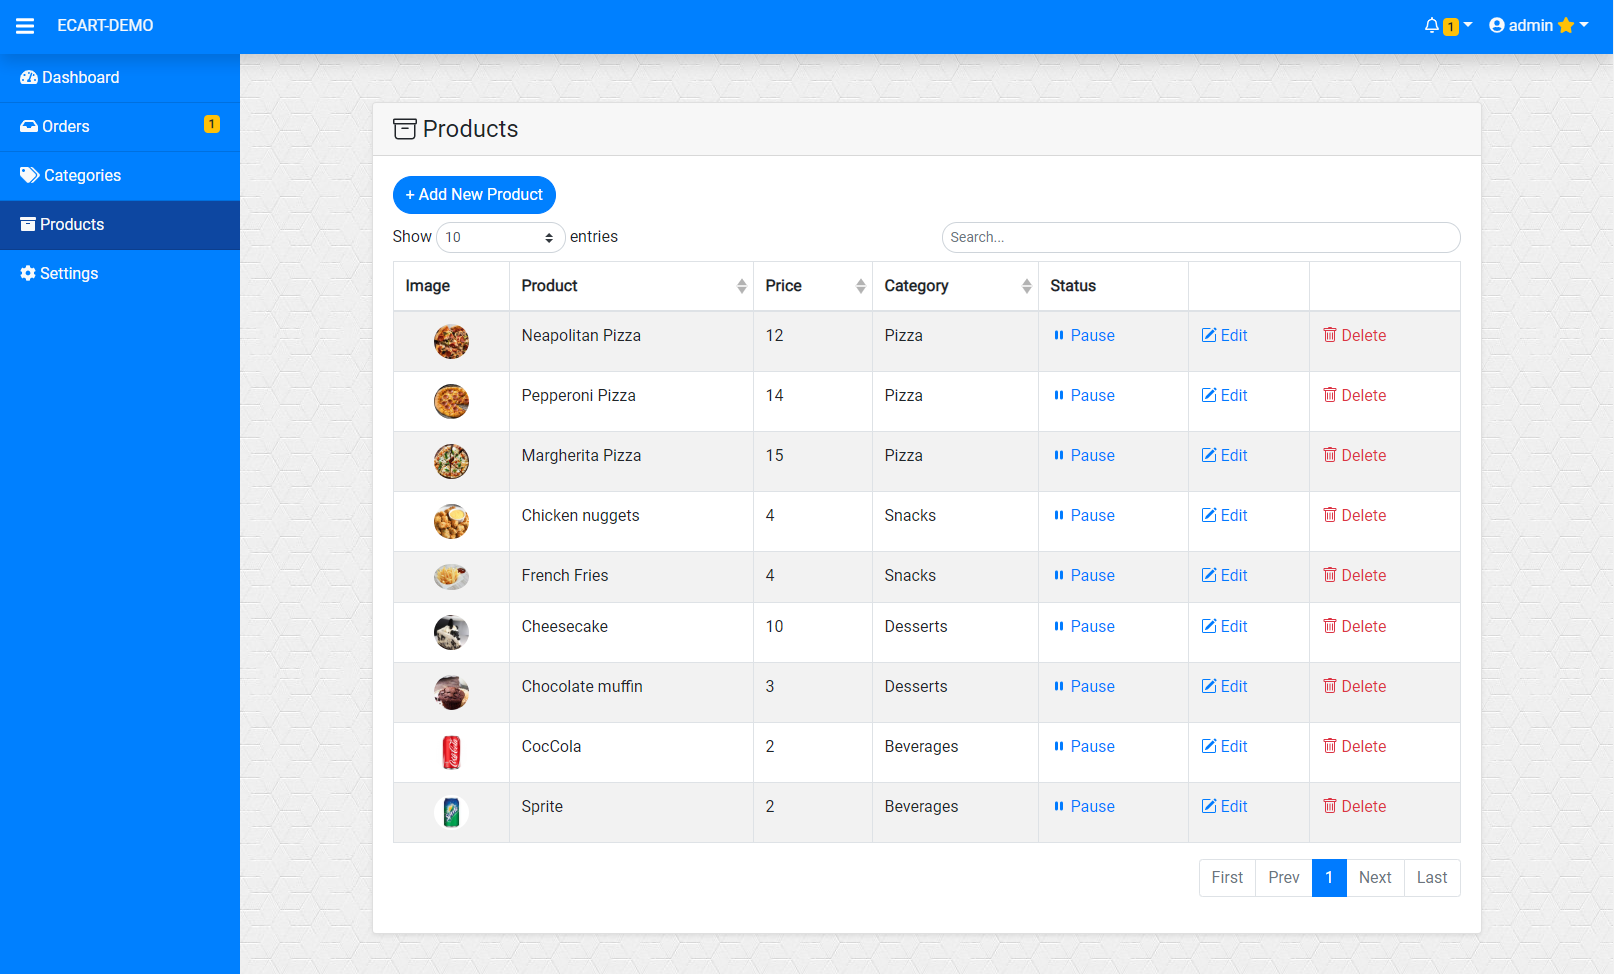Click the Orders count badge
Screen dimensions: 1614x974
point(212,124)
